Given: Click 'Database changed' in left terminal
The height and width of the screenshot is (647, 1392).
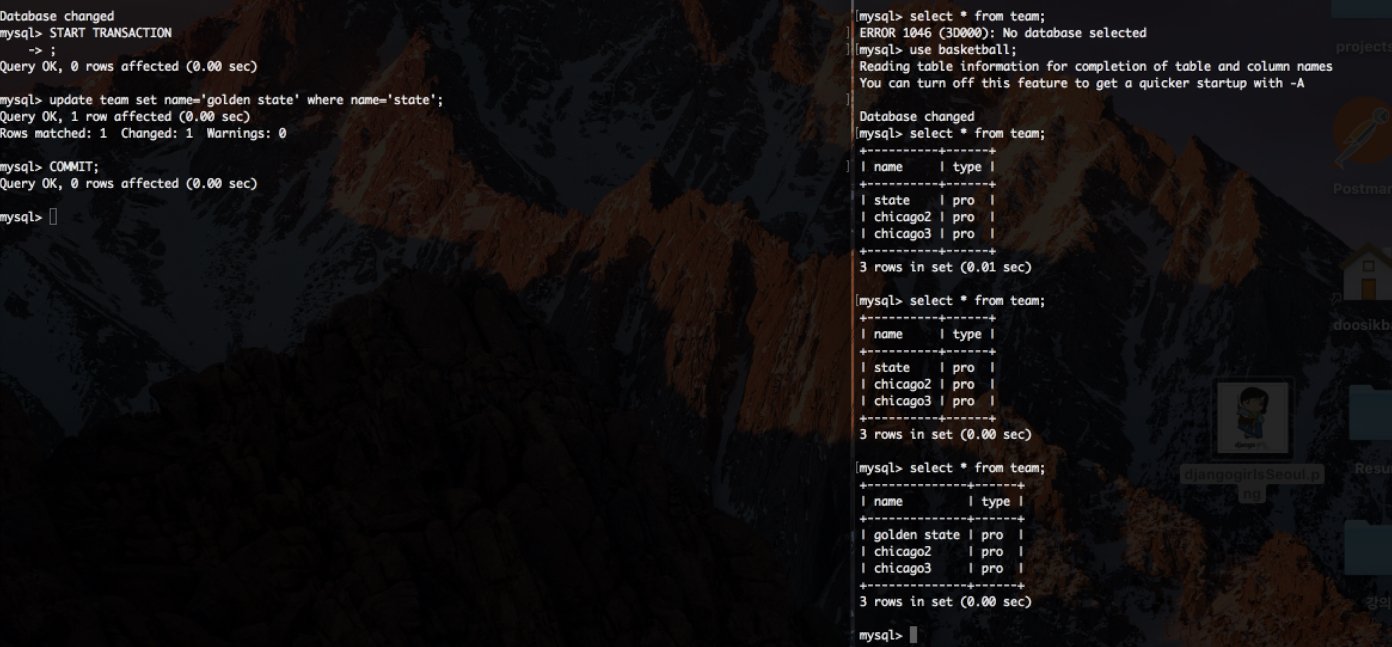Looking at the screenshot, I should point(57,16).
